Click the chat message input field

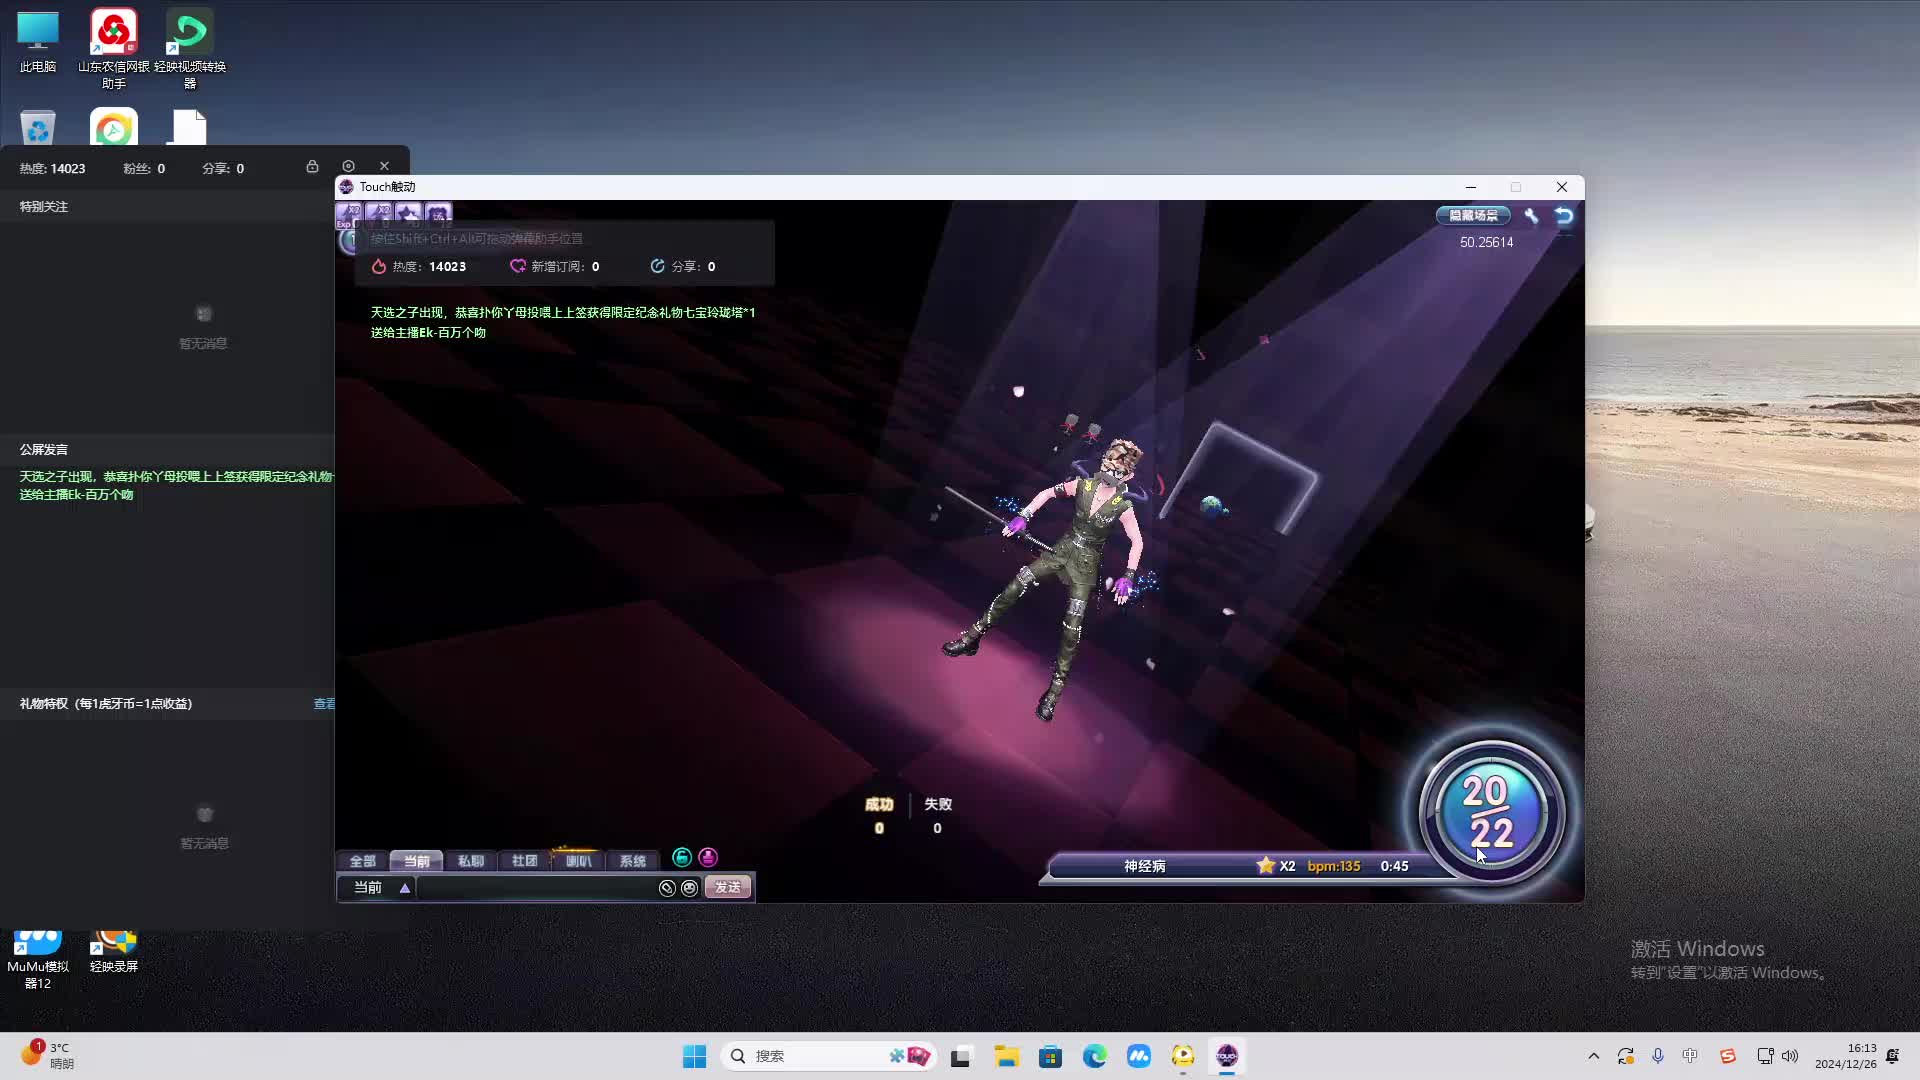535,888
